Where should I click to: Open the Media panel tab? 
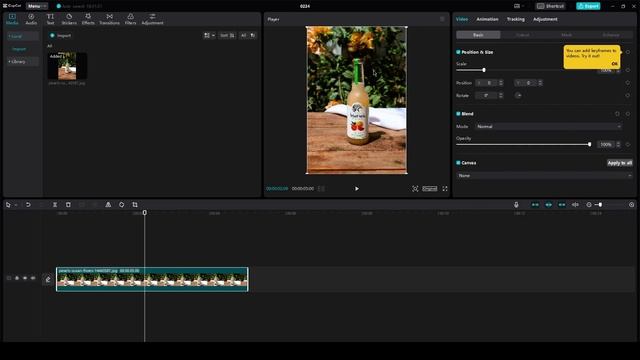12,19
